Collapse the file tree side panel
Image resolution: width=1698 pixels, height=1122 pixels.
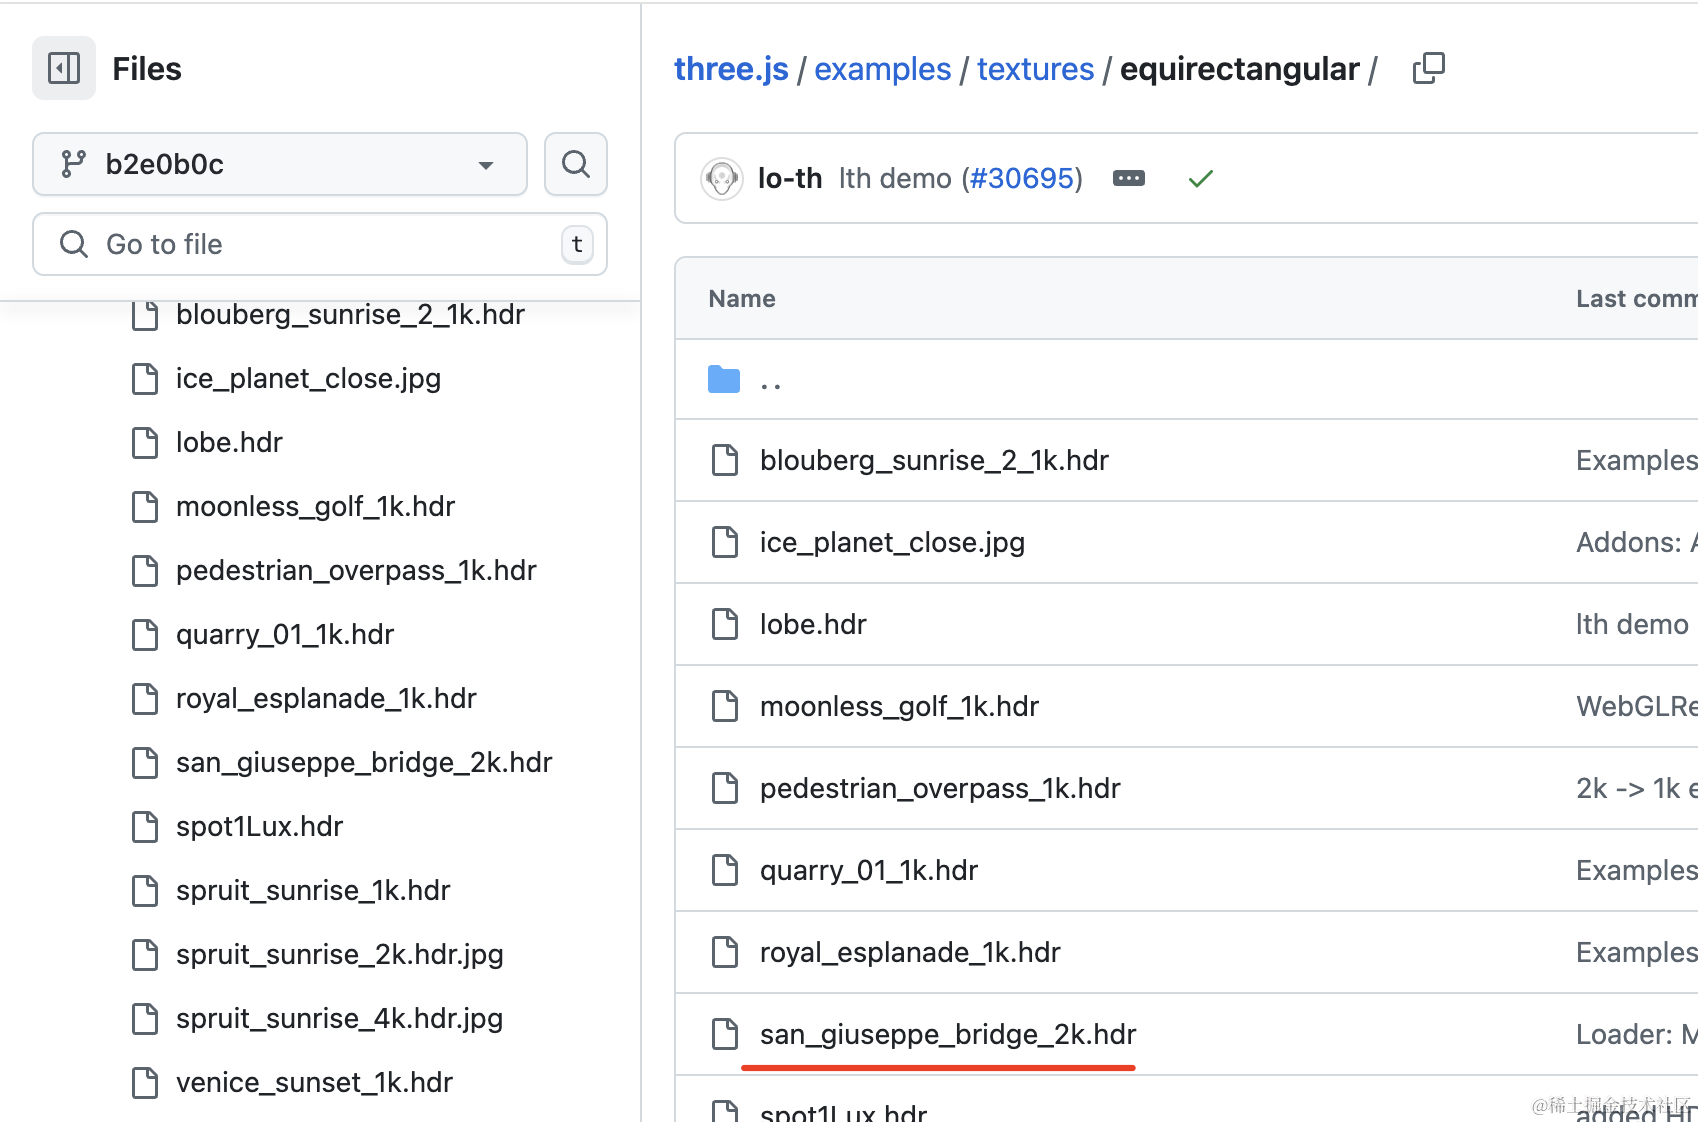coord(64,68)
